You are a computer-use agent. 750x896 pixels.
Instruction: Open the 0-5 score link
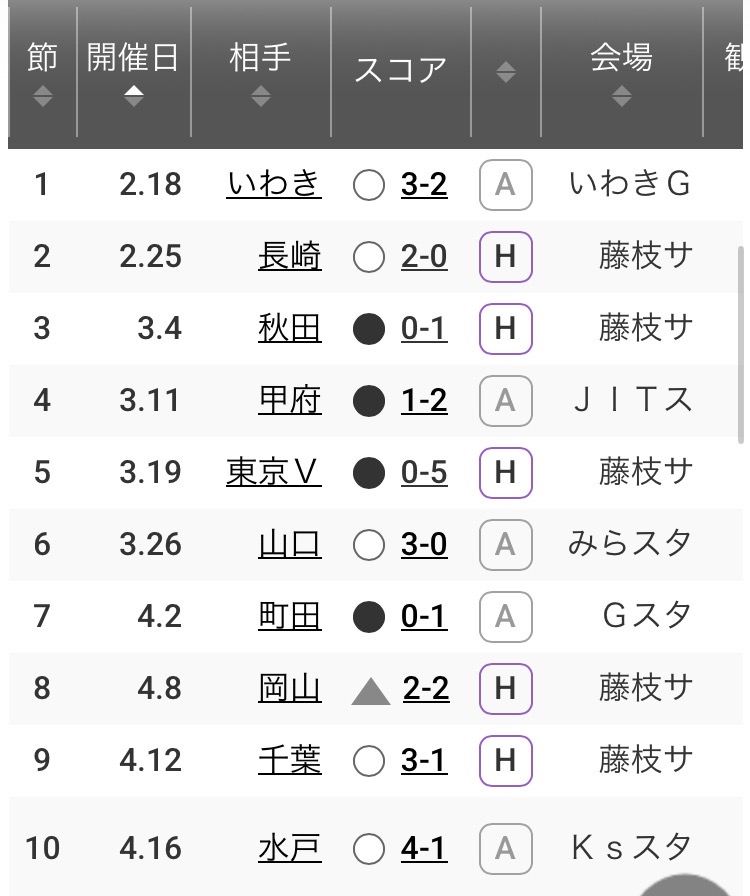(424, 473)
